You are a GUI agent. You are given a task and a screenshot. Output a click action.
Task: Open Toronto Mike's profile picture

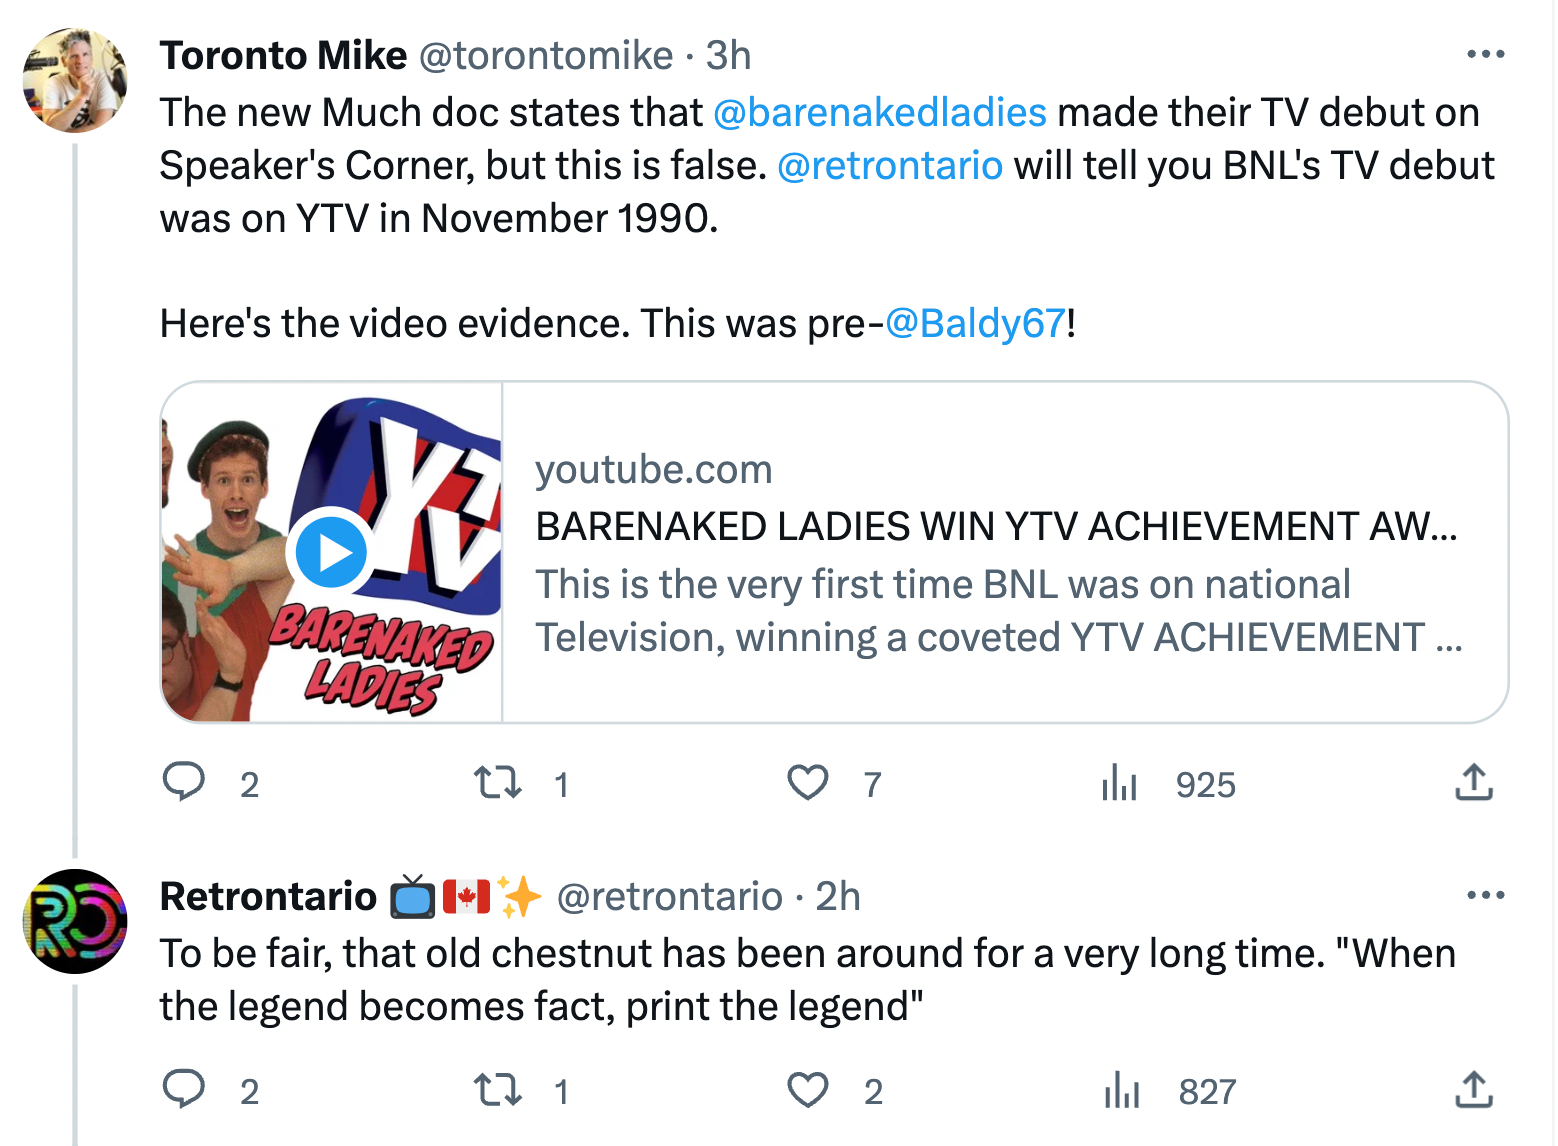(x=75, y=80)
